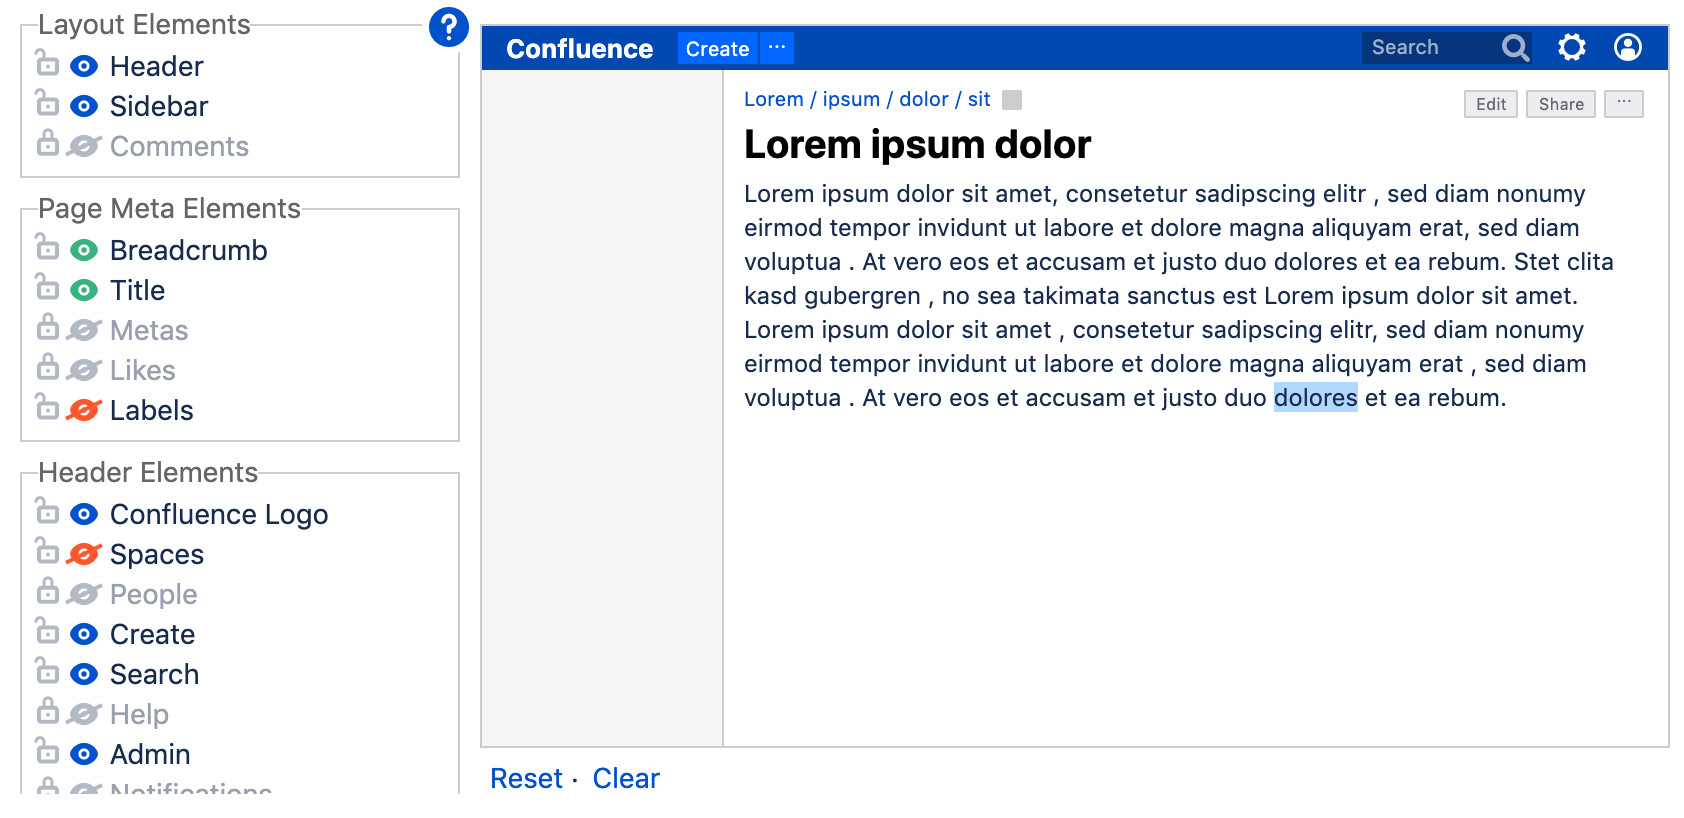Click the Clear link

[x=626, y=778]
